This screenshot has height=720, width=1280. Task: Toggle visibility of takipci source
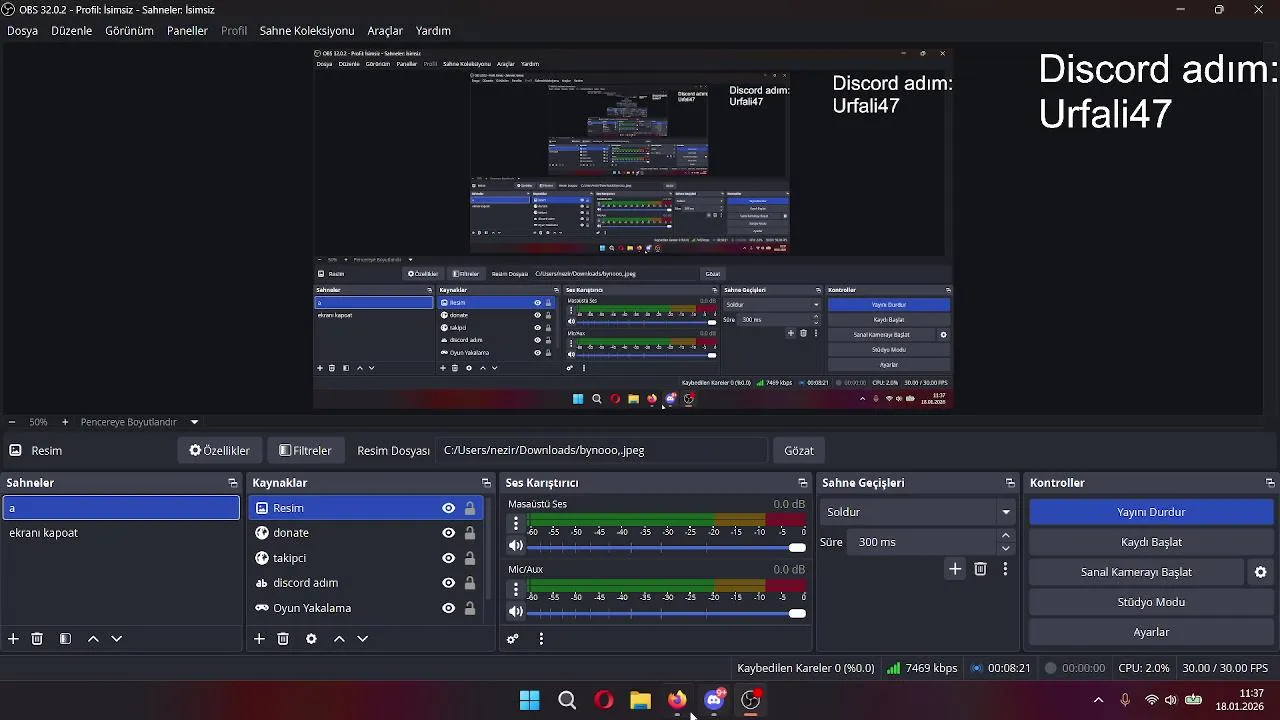pos(448,558)
